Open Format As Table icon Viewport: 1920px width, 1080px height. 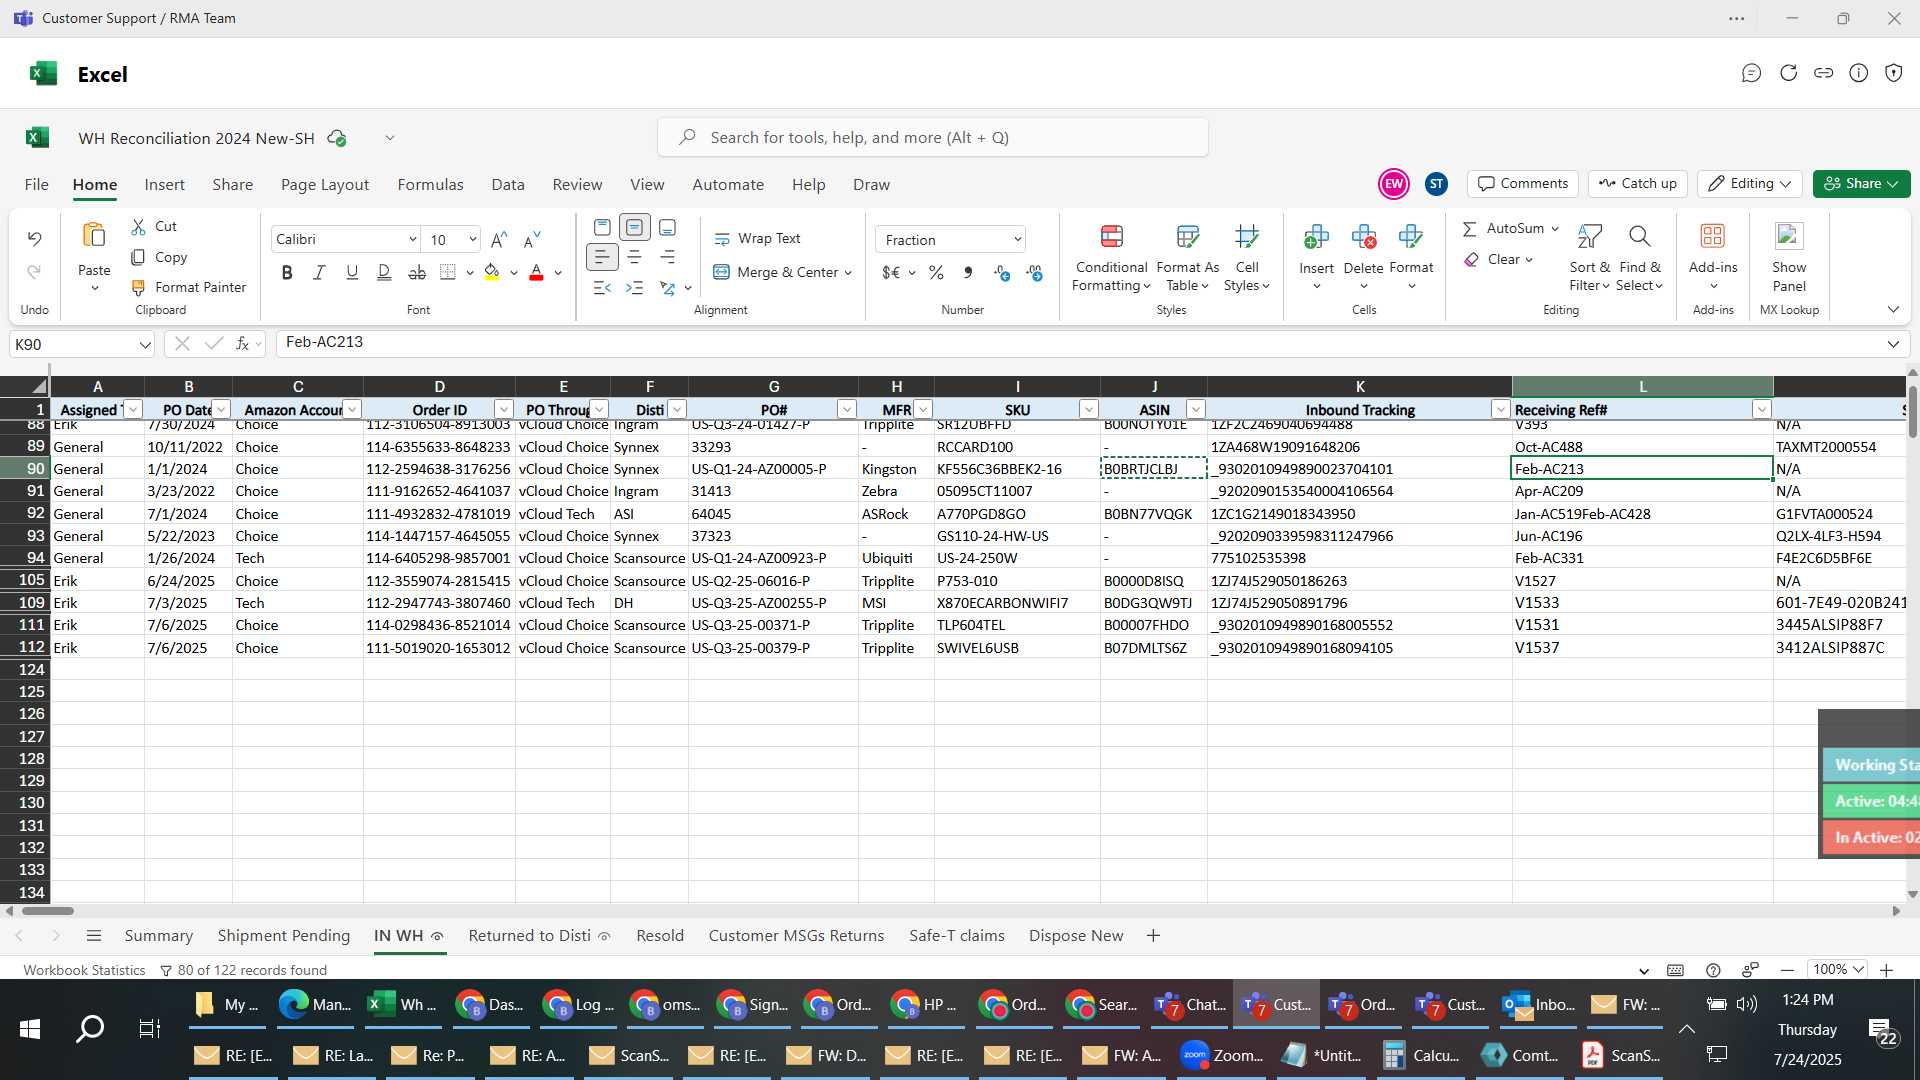pos(1188,237)
